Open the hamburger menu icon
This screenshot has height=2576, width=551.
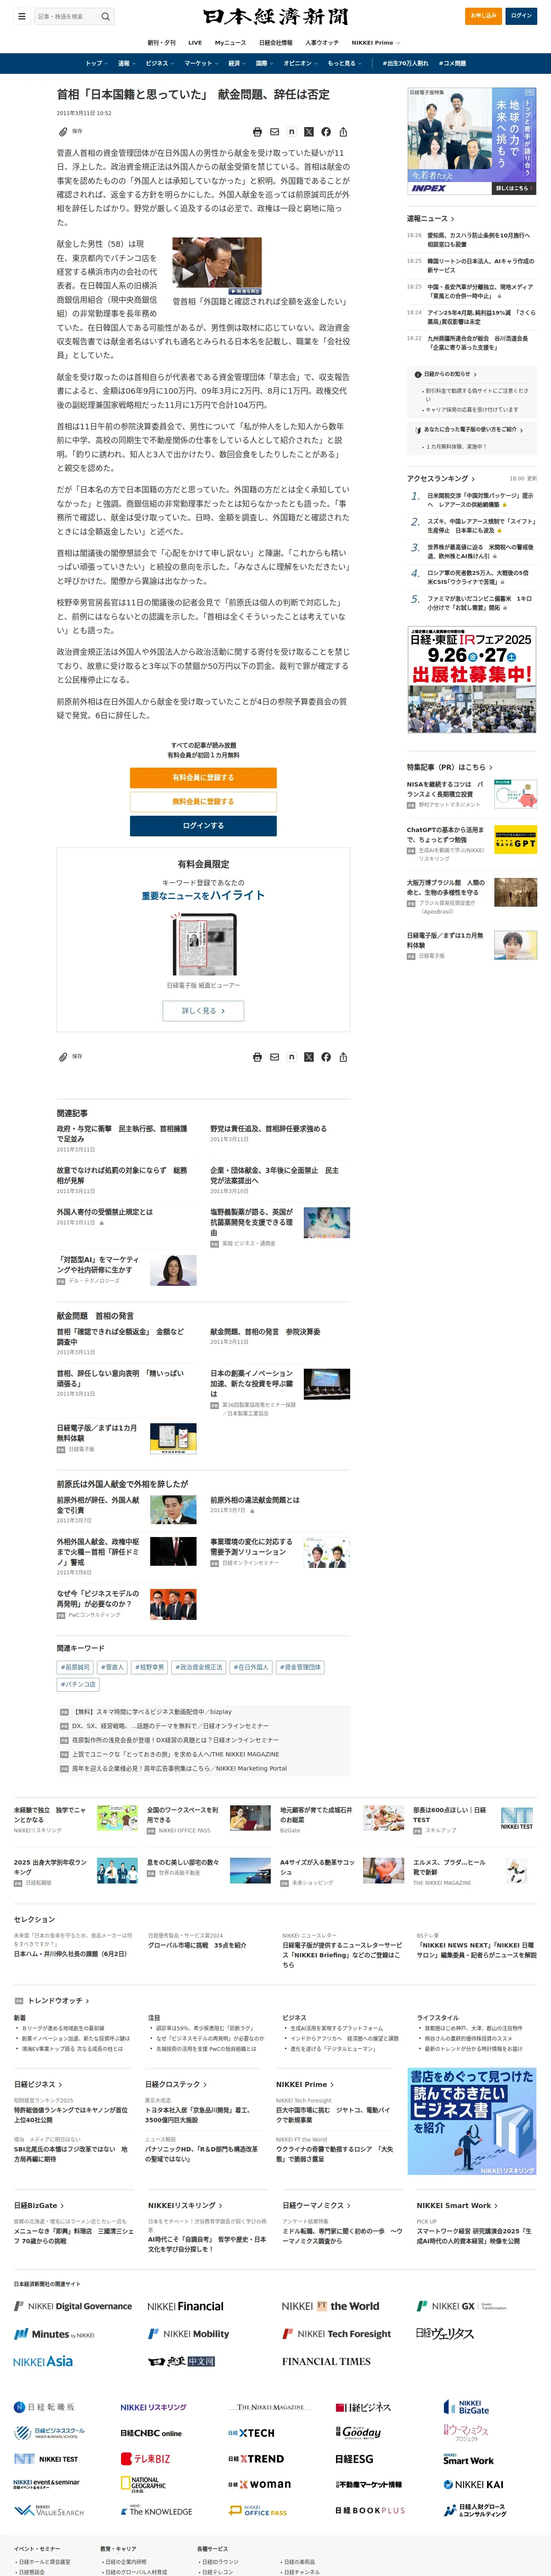21,16
